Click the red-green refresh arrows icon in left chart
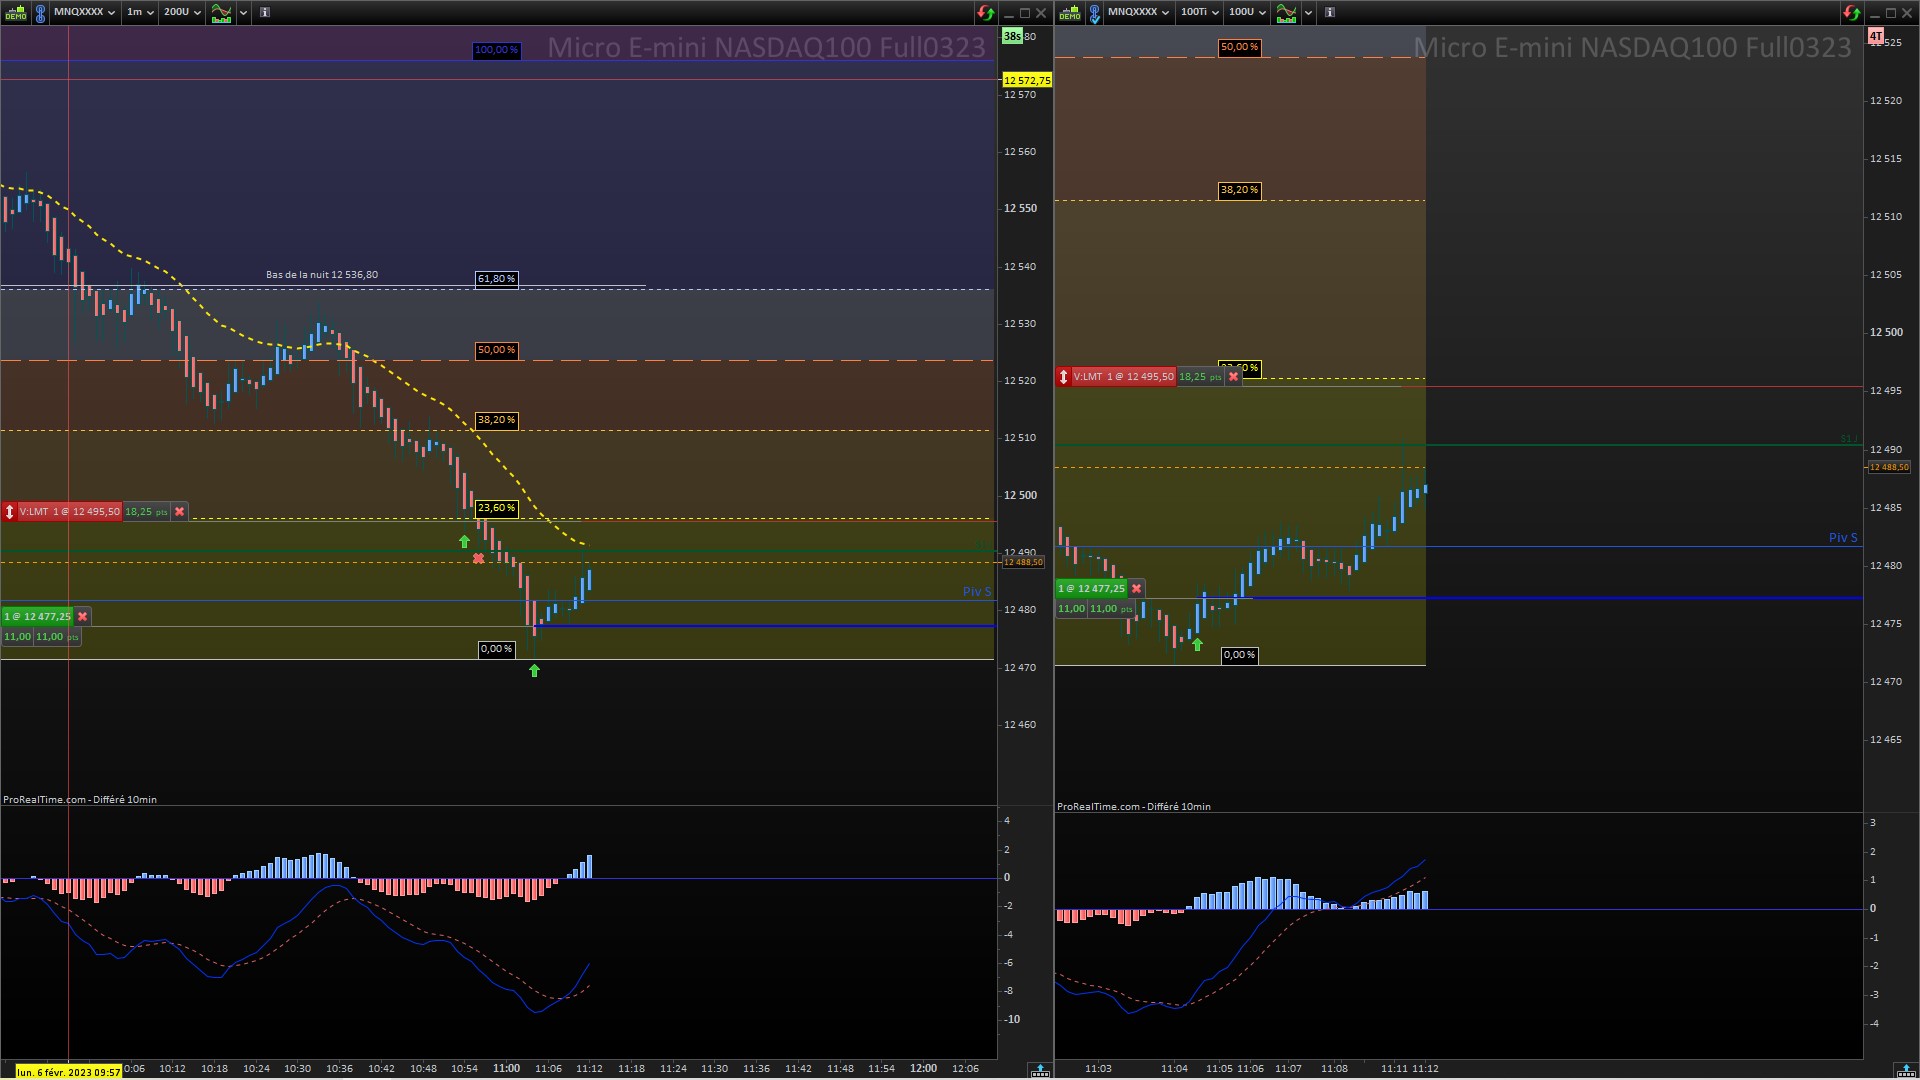Image resolution: width=1920 pixels, height=1080 pixels. point(986,13)
